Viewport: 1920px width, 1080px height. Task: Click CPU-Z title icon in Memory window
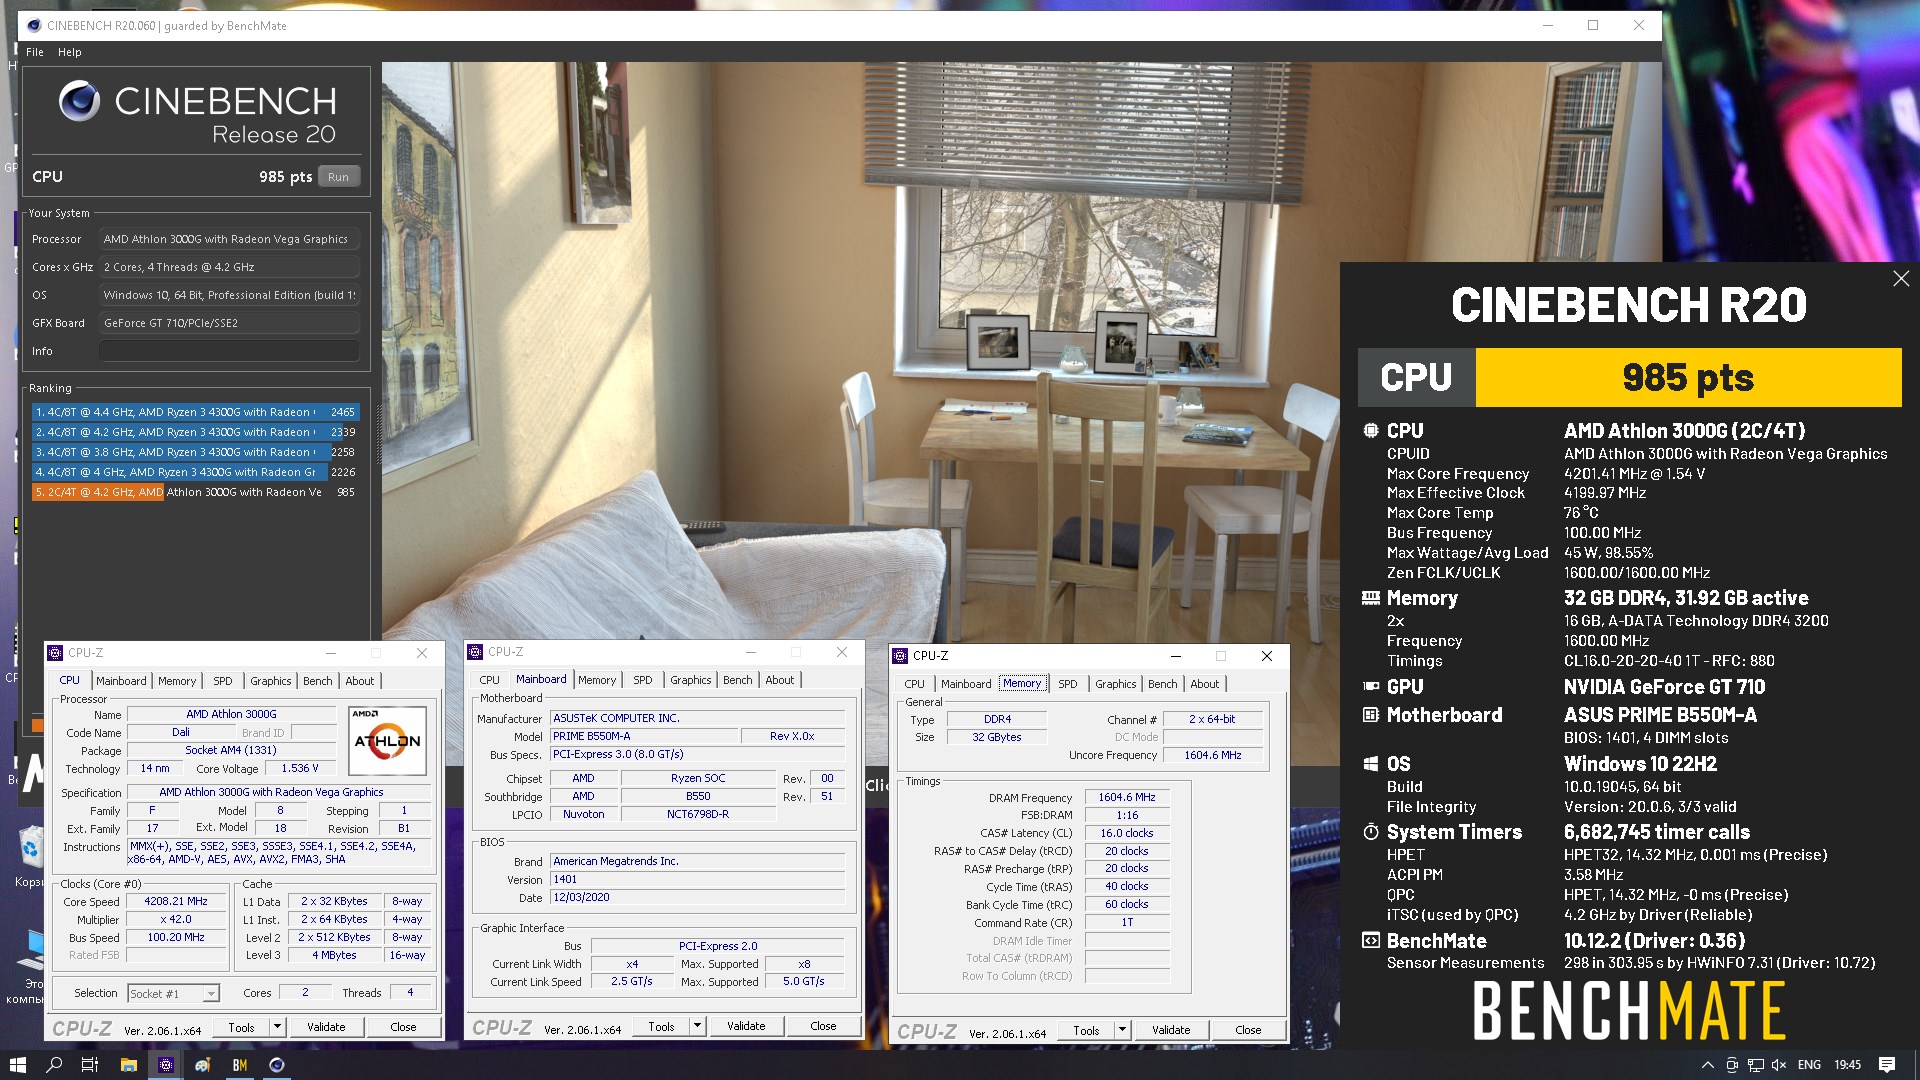coord(901,656)
